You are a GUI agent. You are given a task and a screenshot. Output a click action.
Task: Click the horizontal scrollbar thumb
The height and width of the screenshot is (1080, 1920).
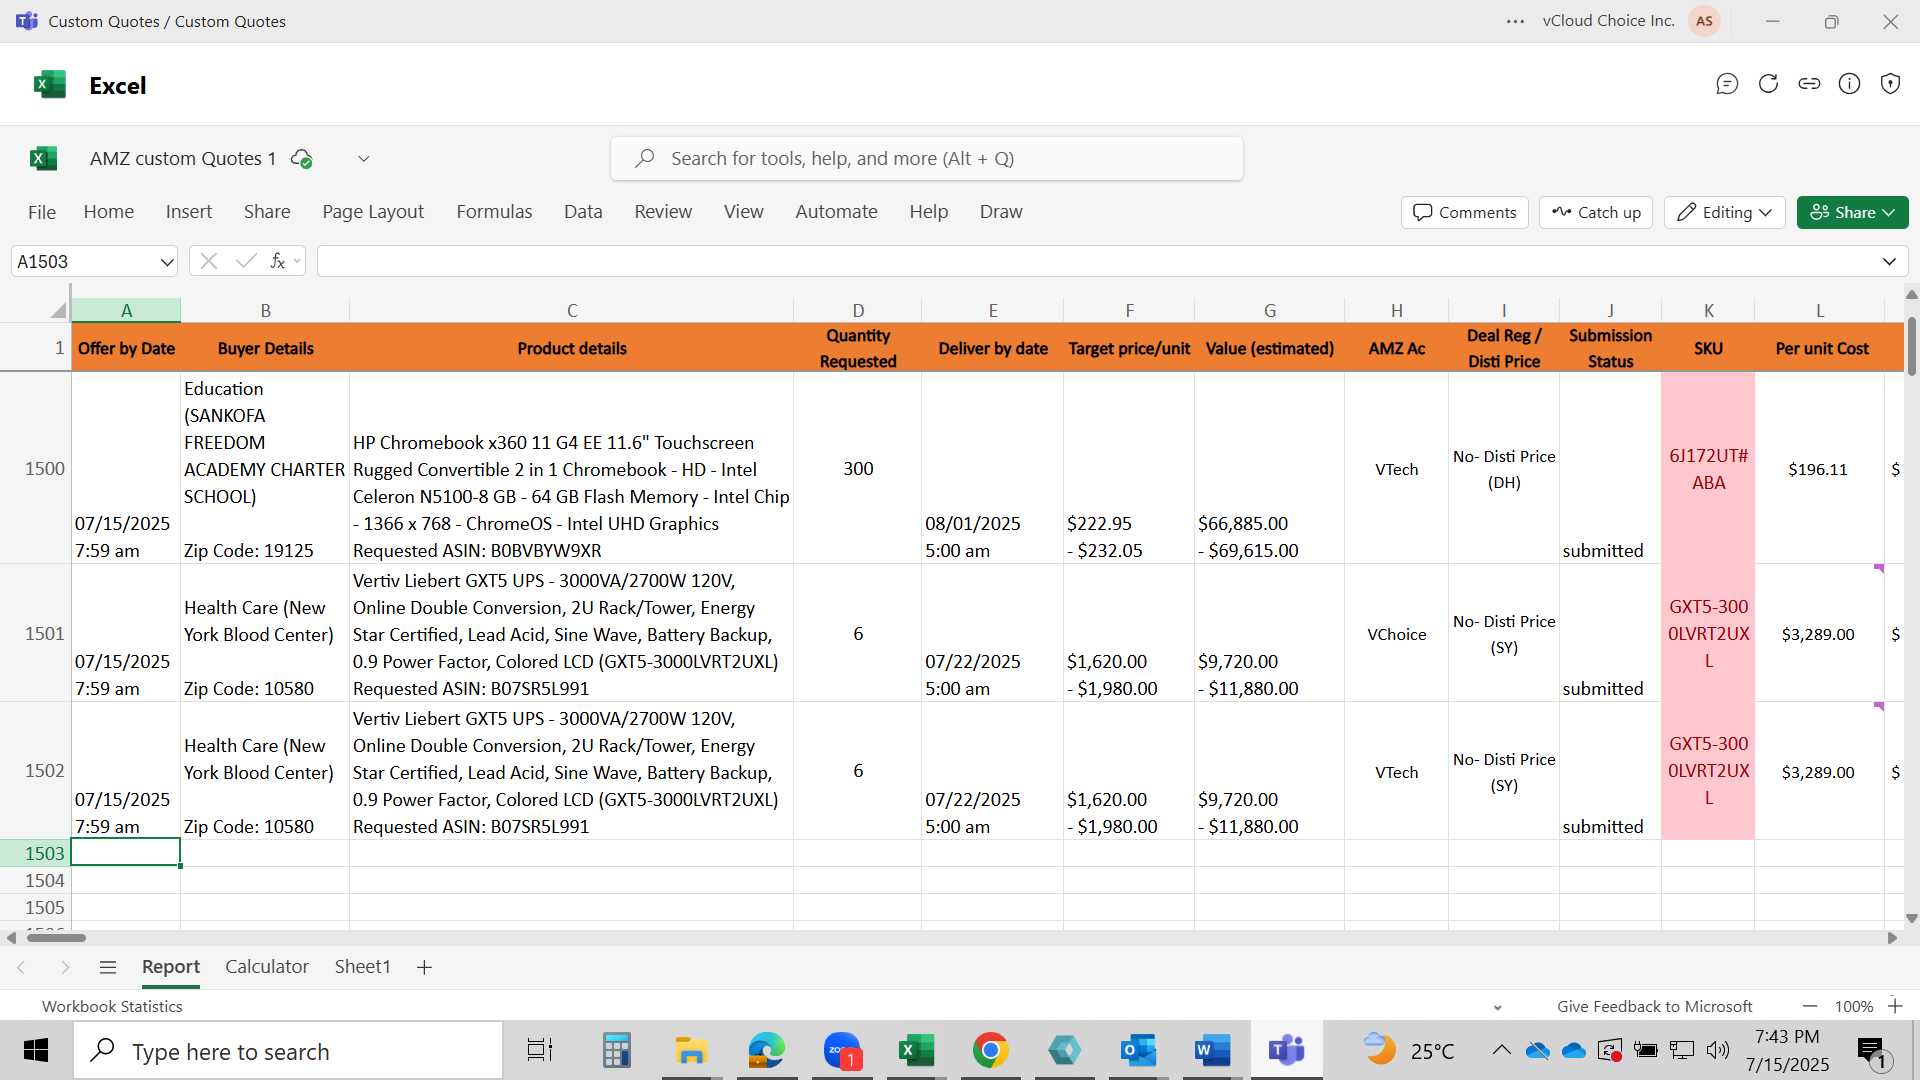[x=56, y=938]
